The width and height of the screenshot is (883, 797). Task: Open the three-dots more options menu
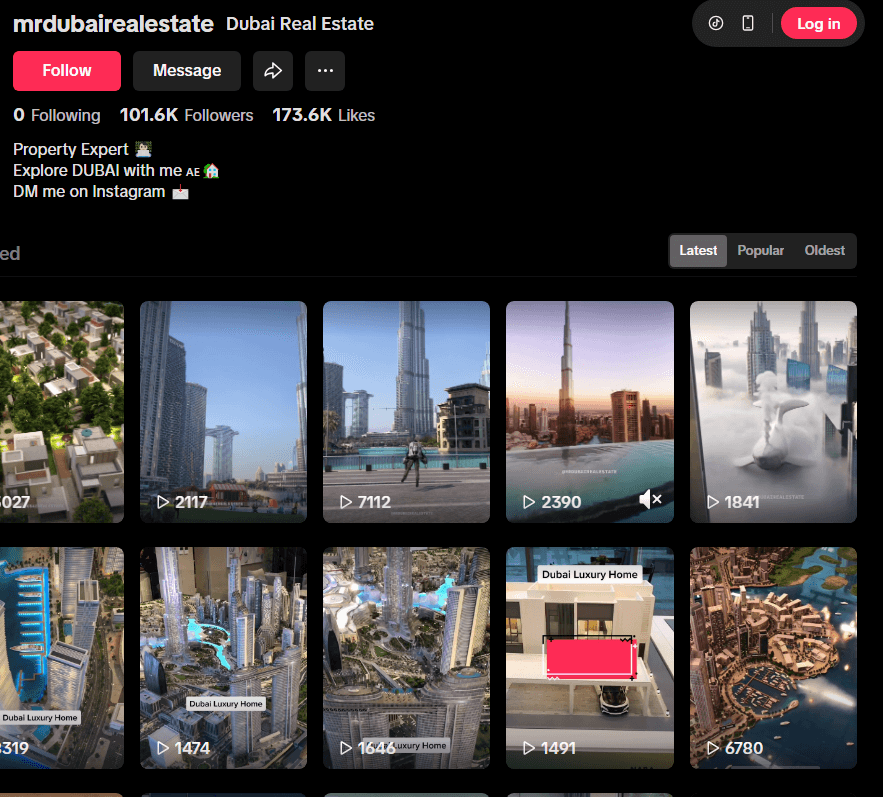325,71
